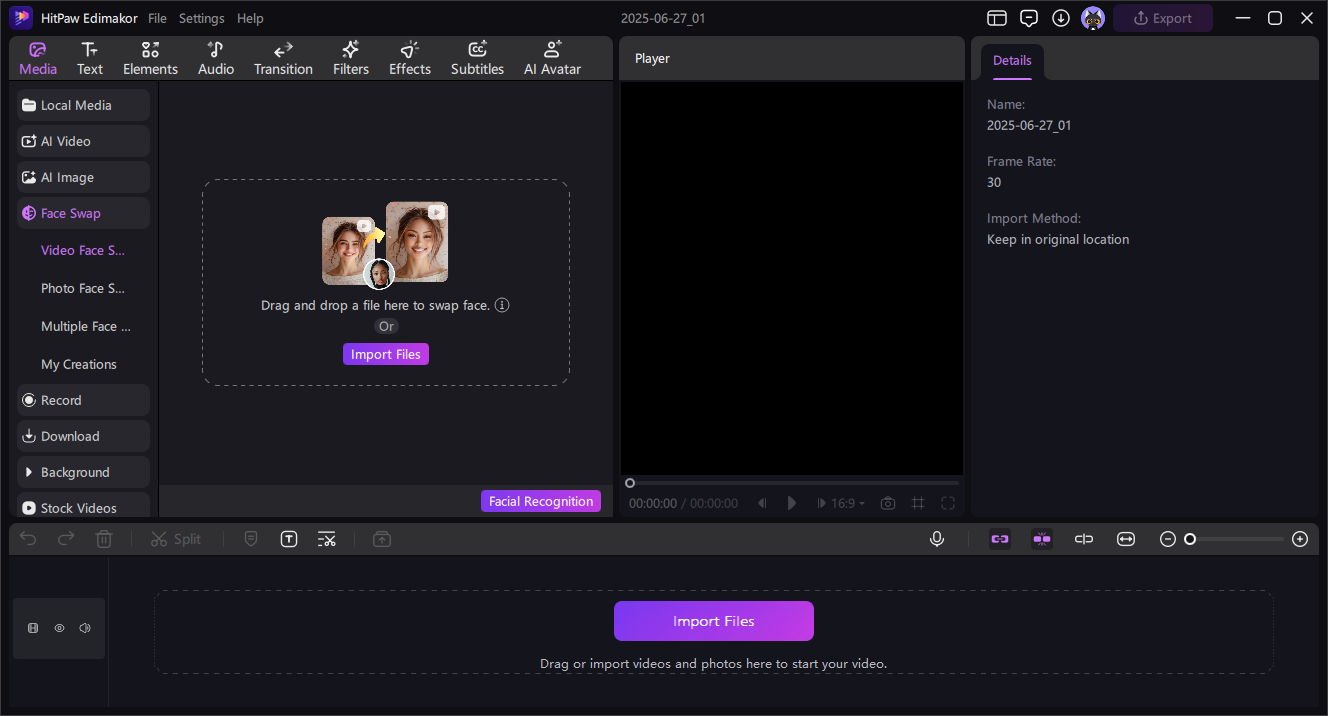Image resolution: width=1328 pixels, height=716 pixels.
Task: Play the video in player
Action: point(792,503)
